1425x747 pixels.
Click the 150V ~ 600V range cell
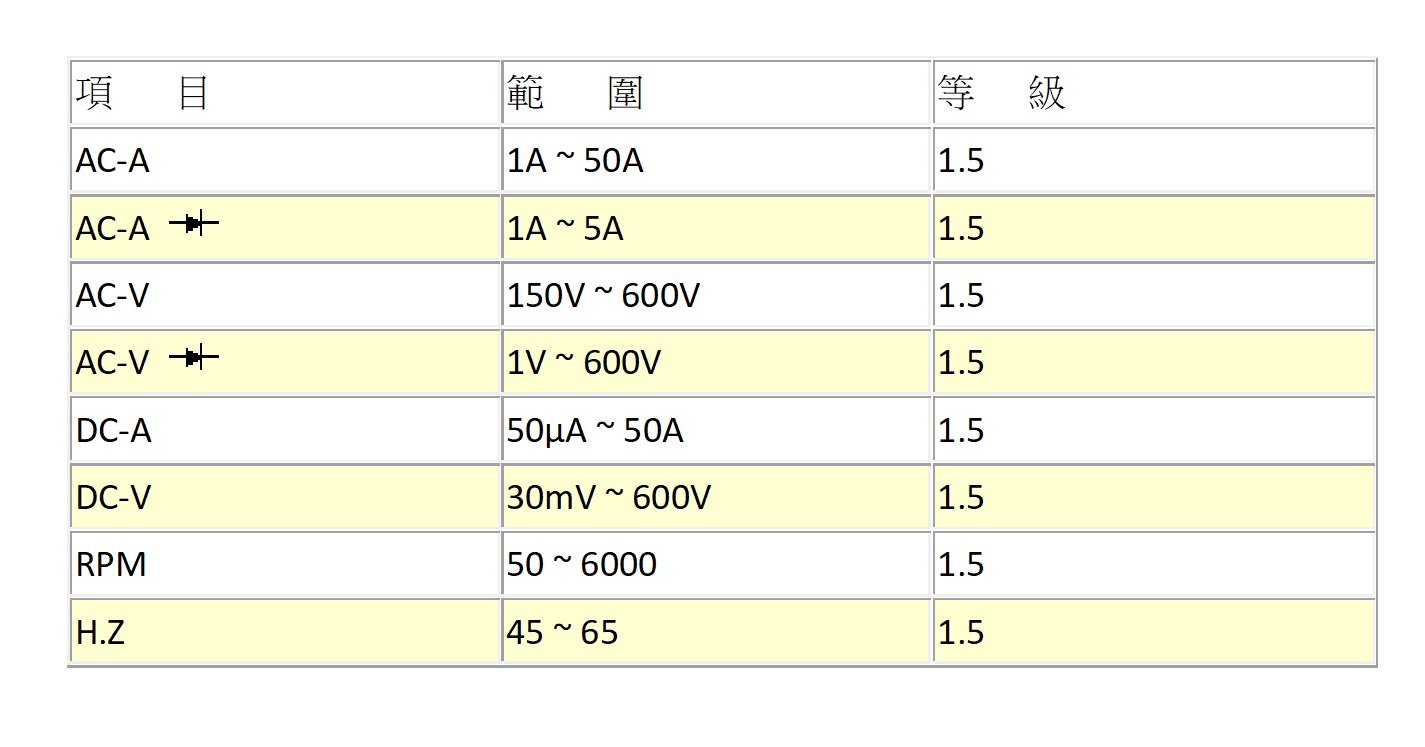coord(603,296)
